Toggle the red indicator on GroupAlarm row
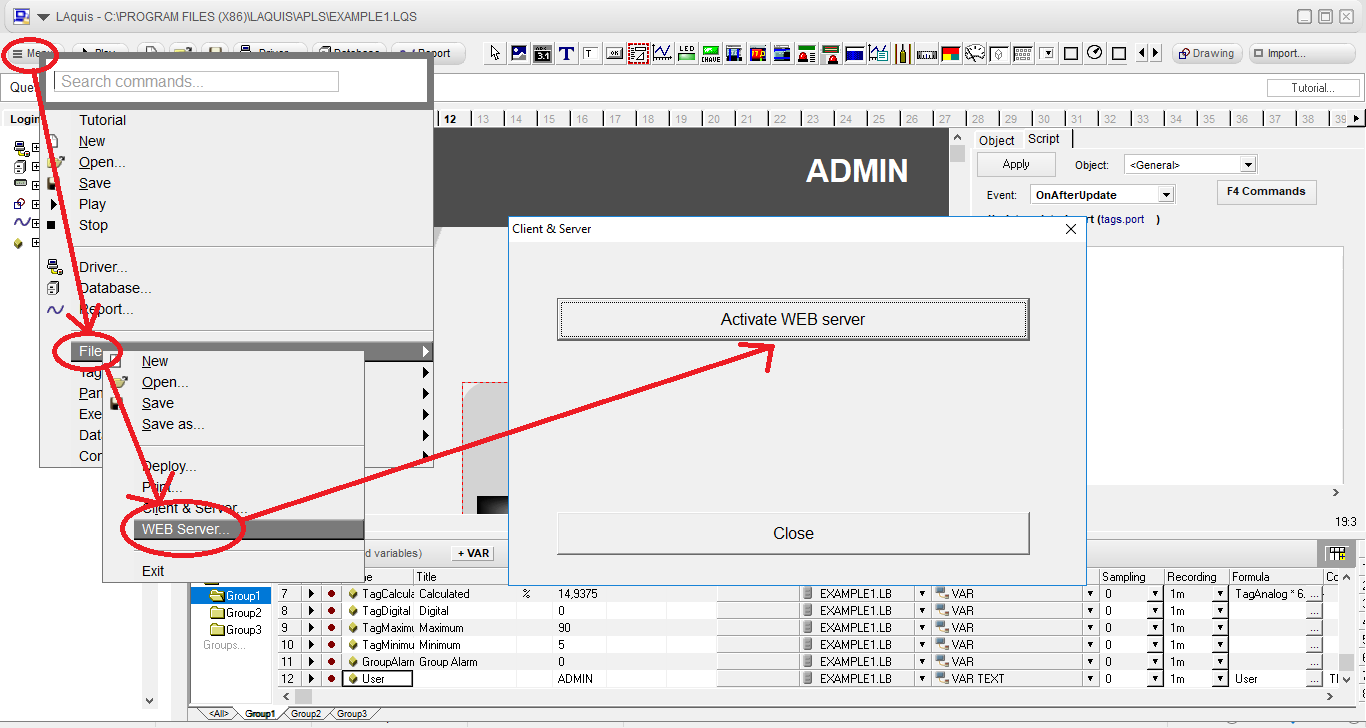Viewport: 1366px width, 728px height. (331, 660)
